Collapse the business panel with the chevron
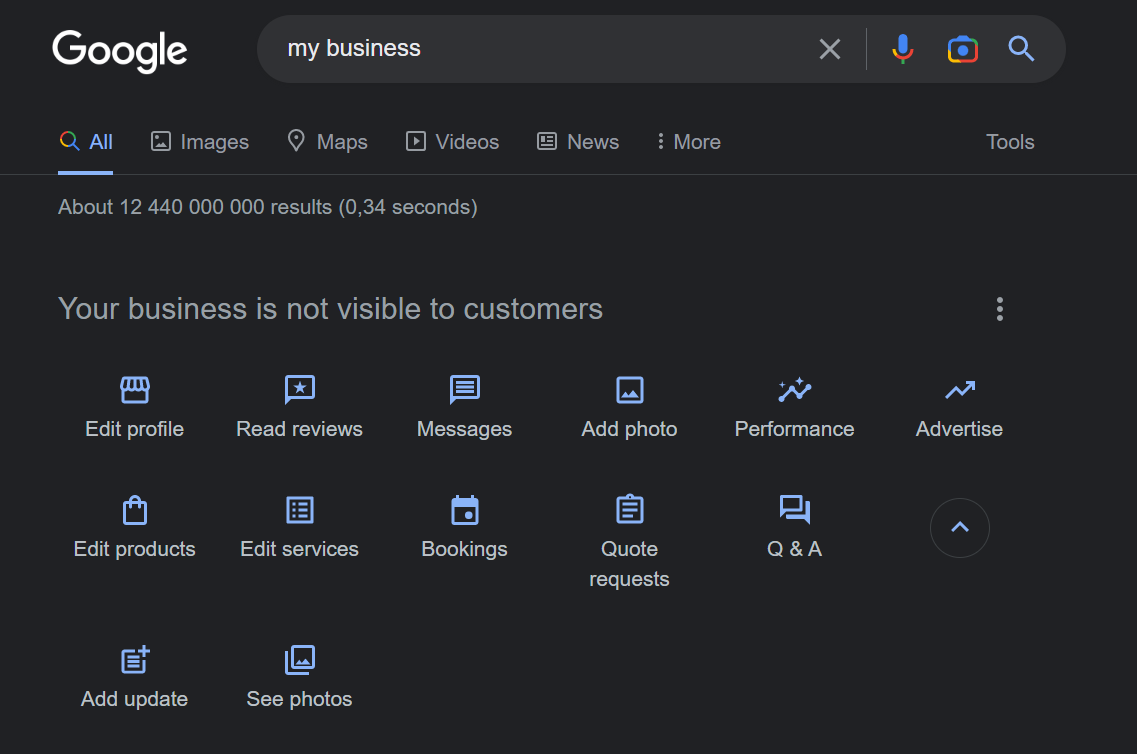This screenshot has height=754, width=1137. (x=959, y=528)
